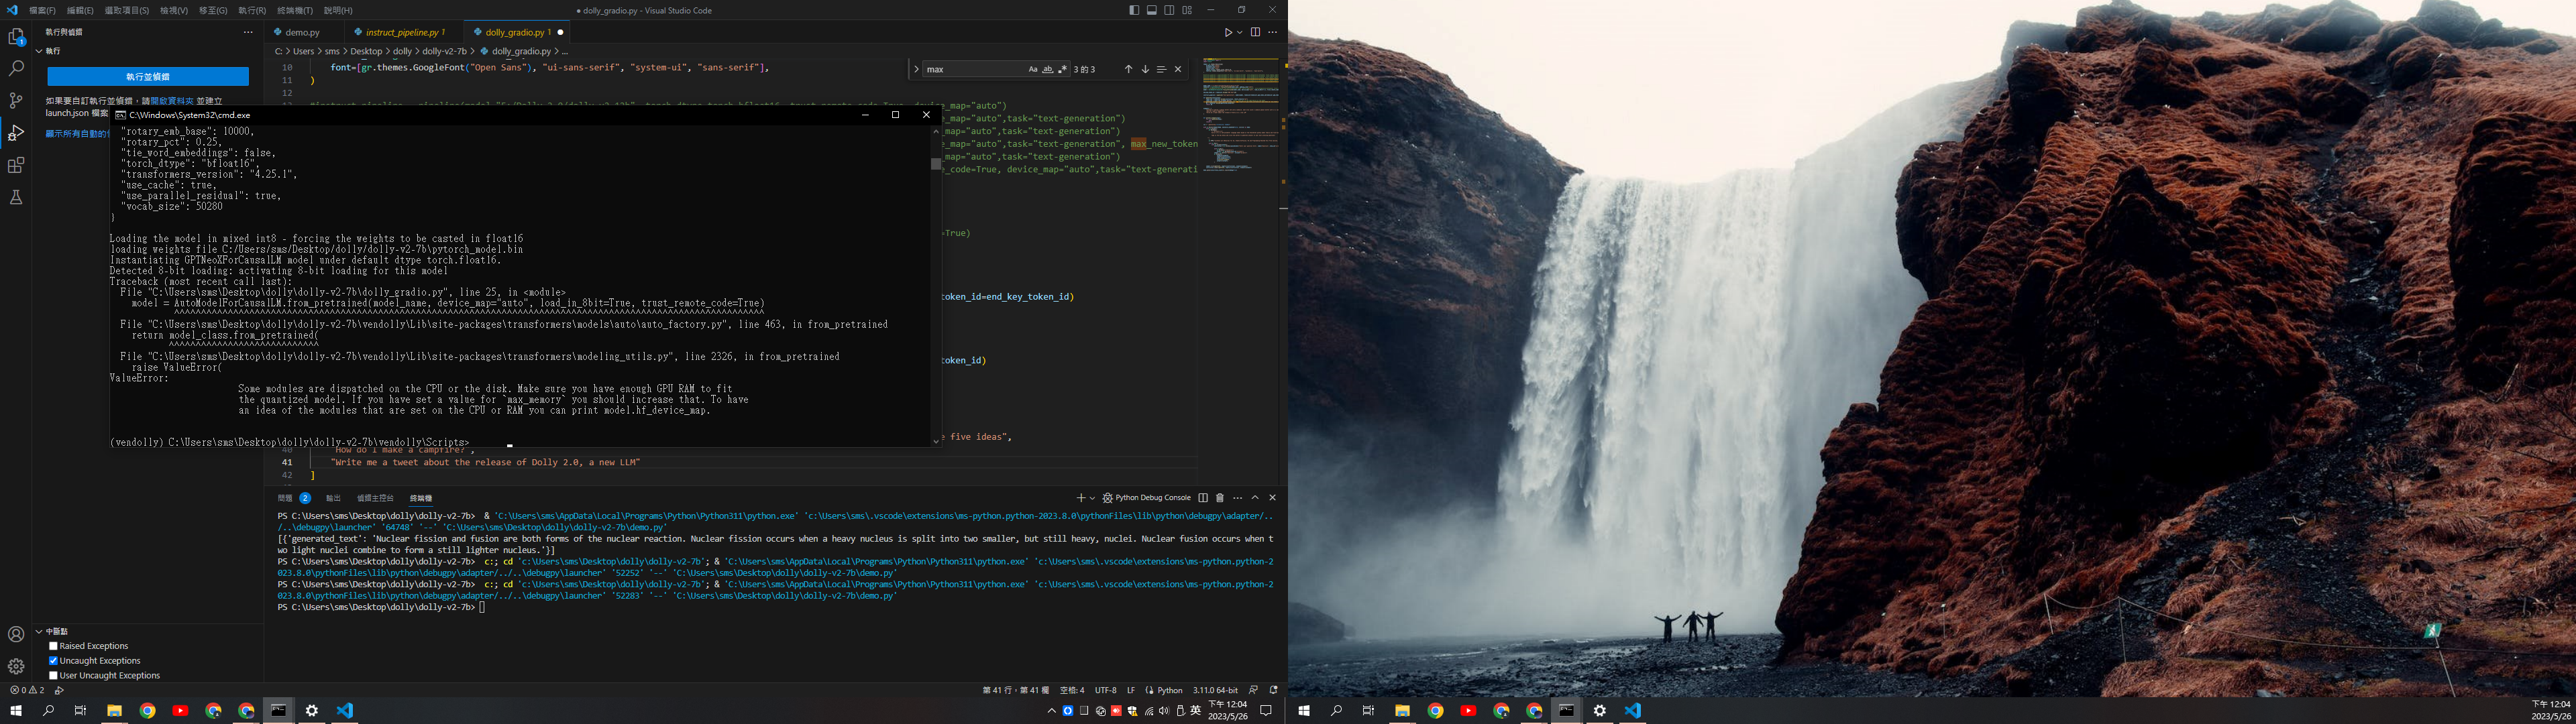Uncheck the Uncaught Exceptions breakpoint
The image size is (2576, 724).
(x=54, y=661)
